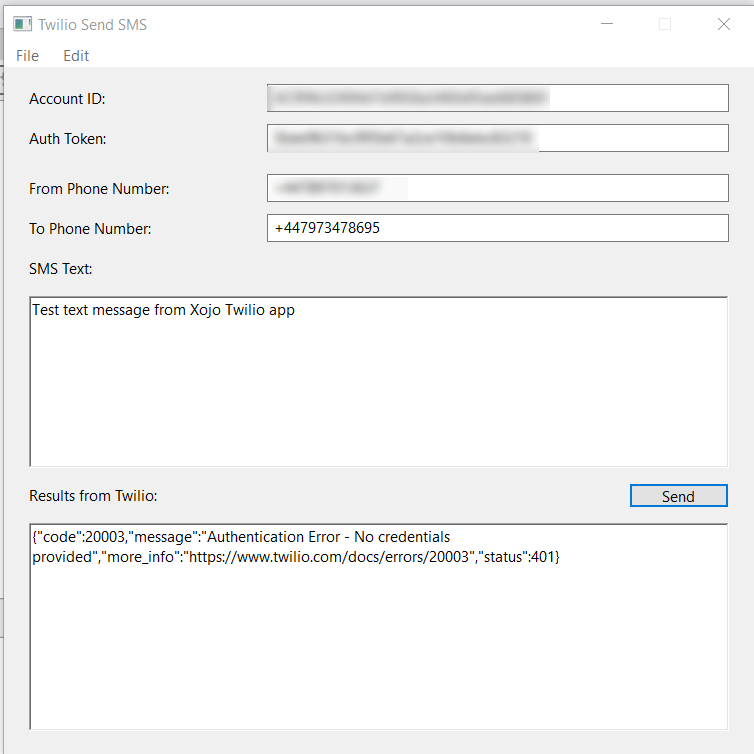Image resolution: width=754 pixels, height=754 pixels.
Task: Click the 'Account ID:' label
Action: [x=67, y=99]
